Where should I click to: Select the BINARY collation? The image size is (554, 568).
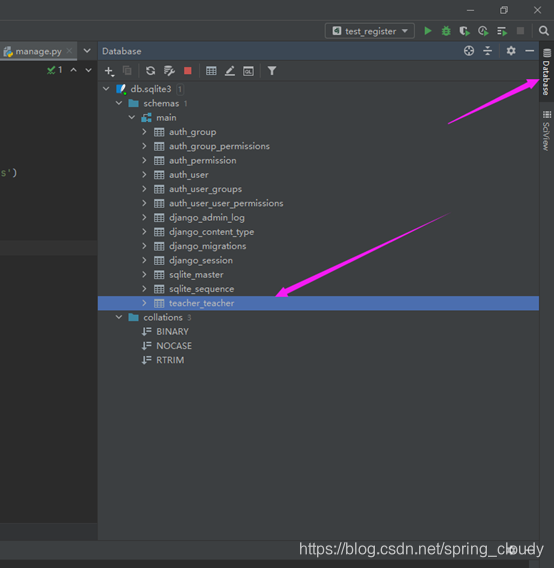[172, 331]
